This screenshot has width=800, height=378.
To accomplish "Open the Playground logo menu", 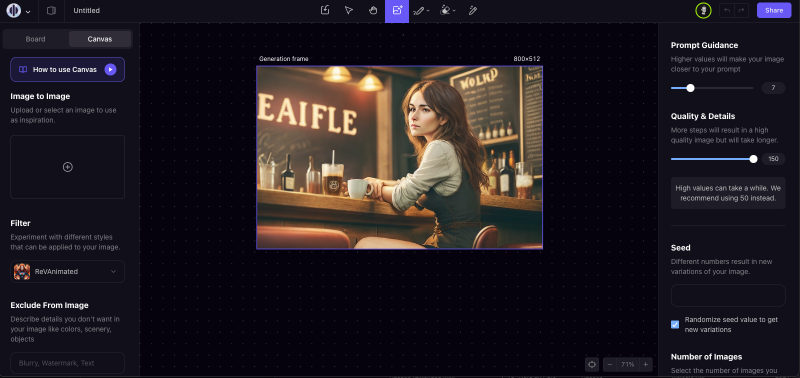I will [14, 11].
